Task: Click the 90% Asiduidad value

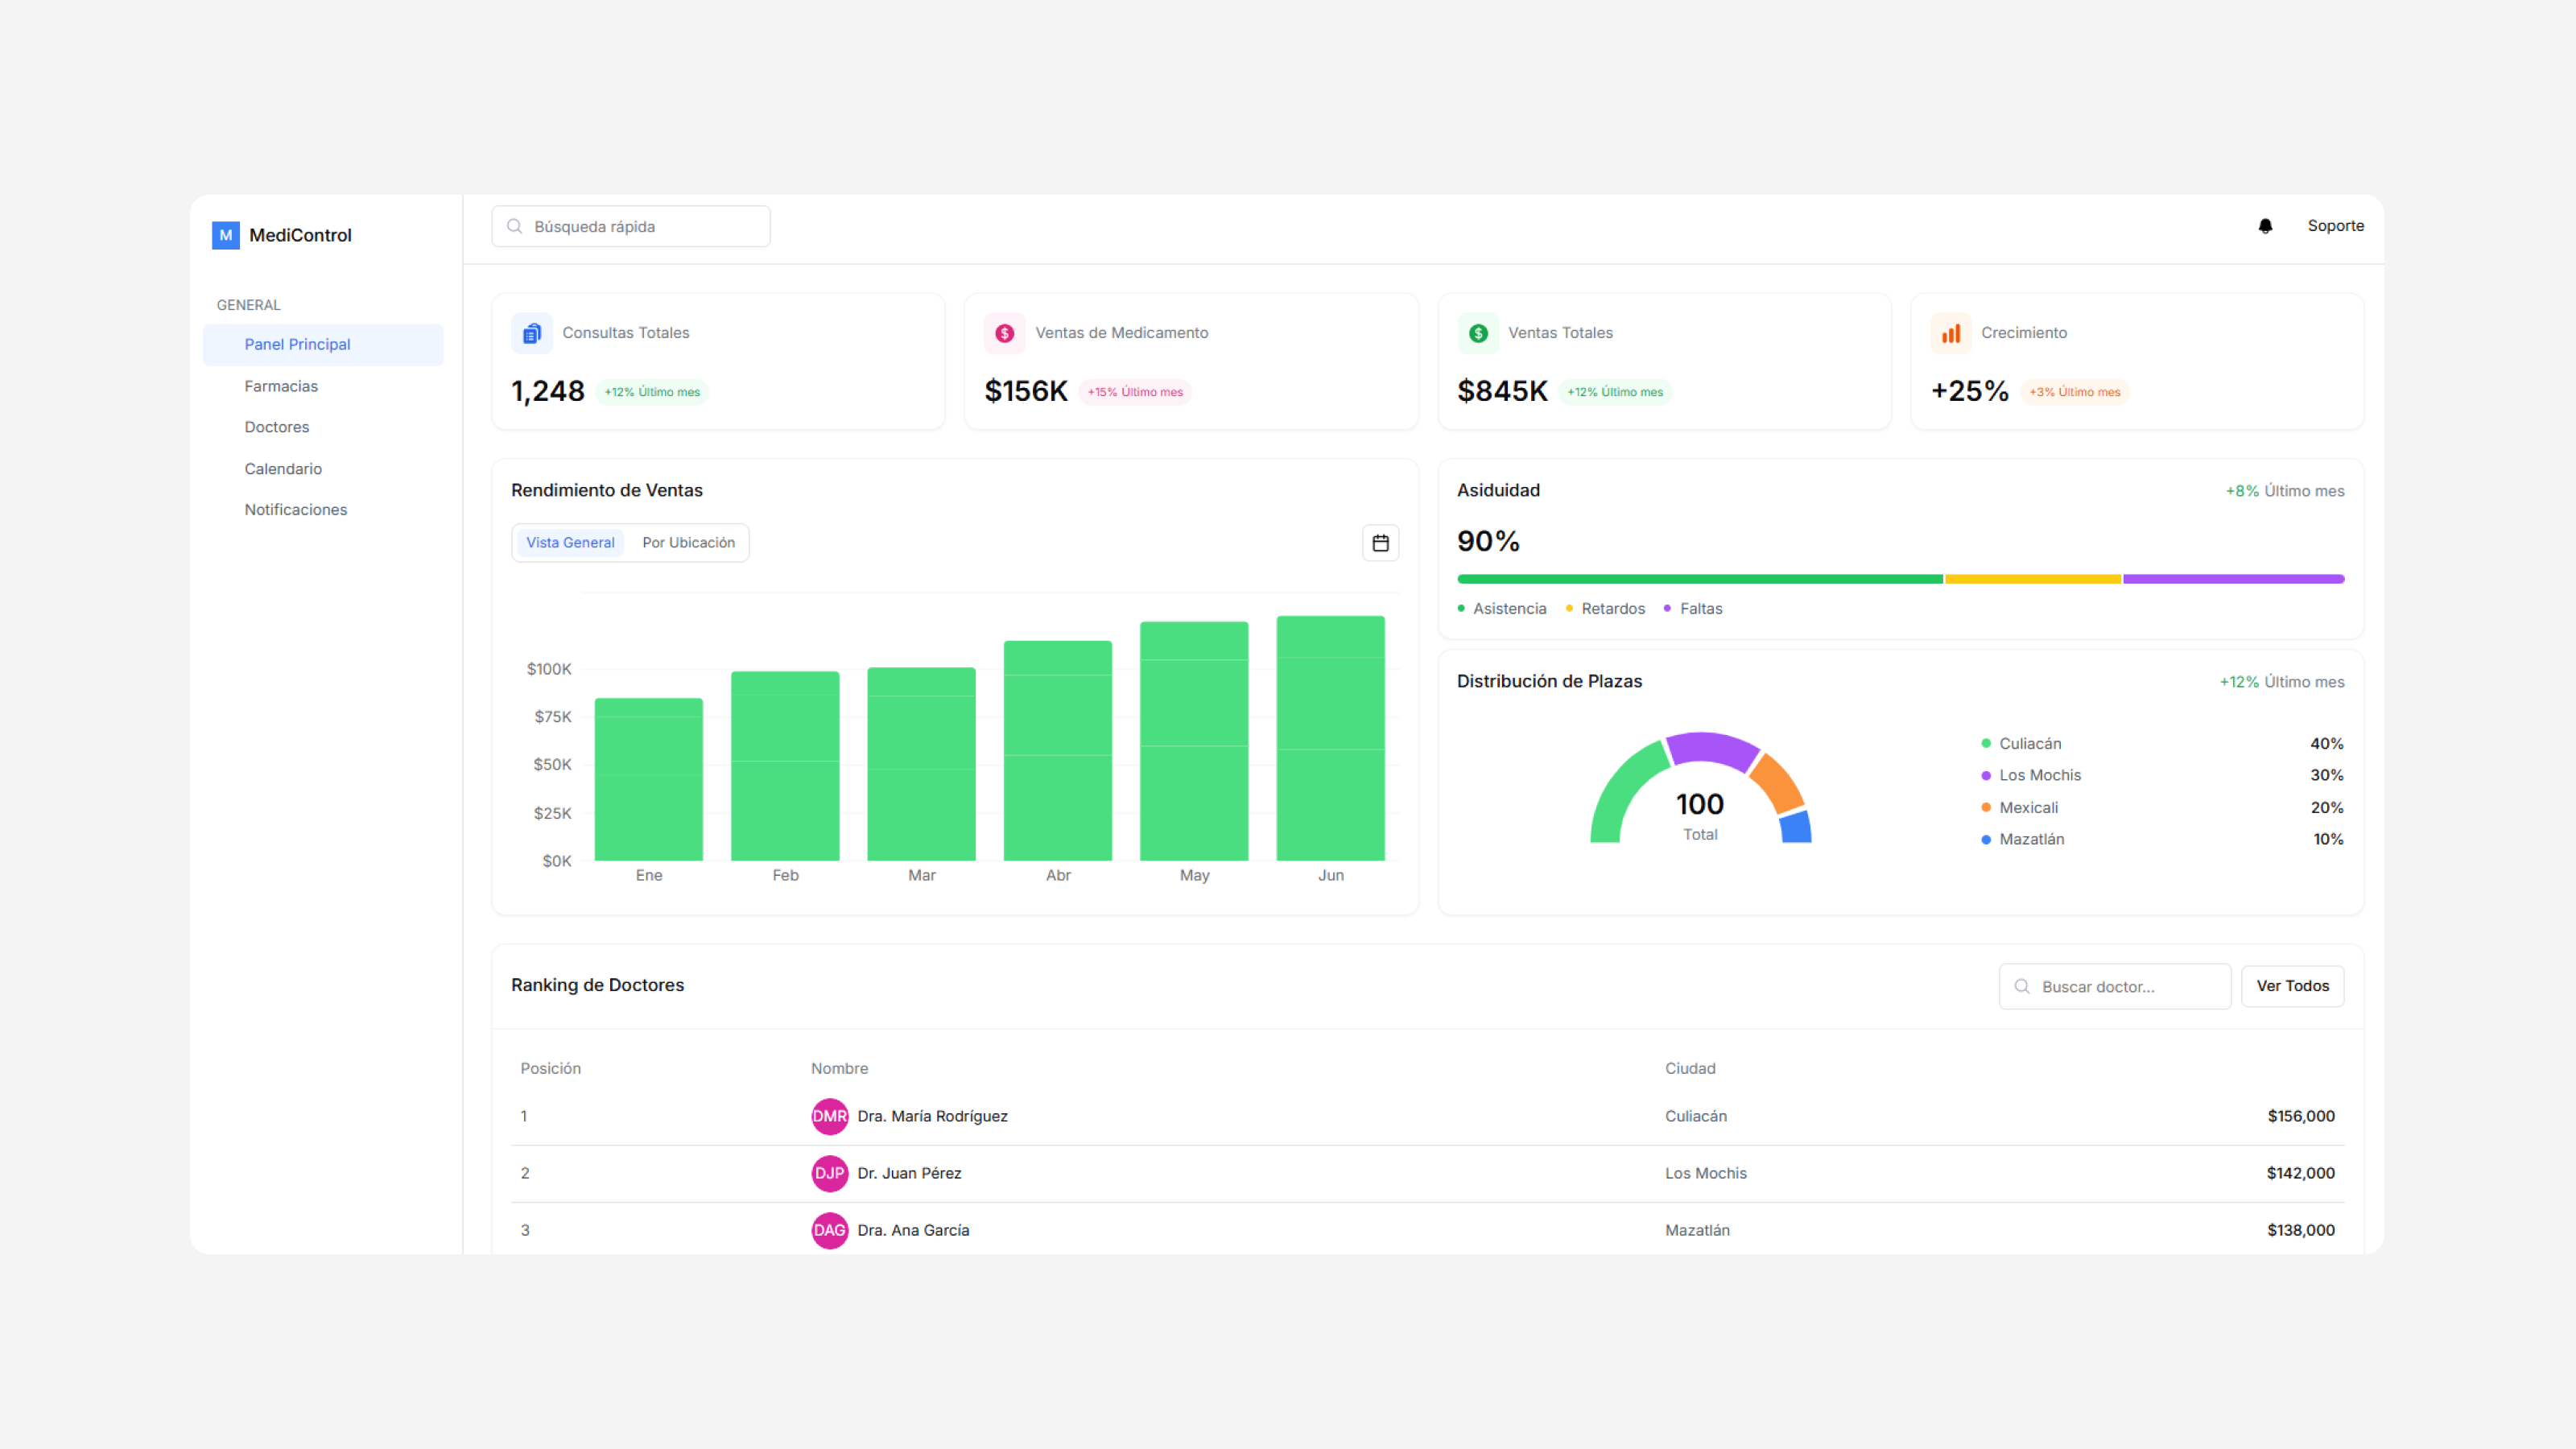Action: tap(1488, 542)
